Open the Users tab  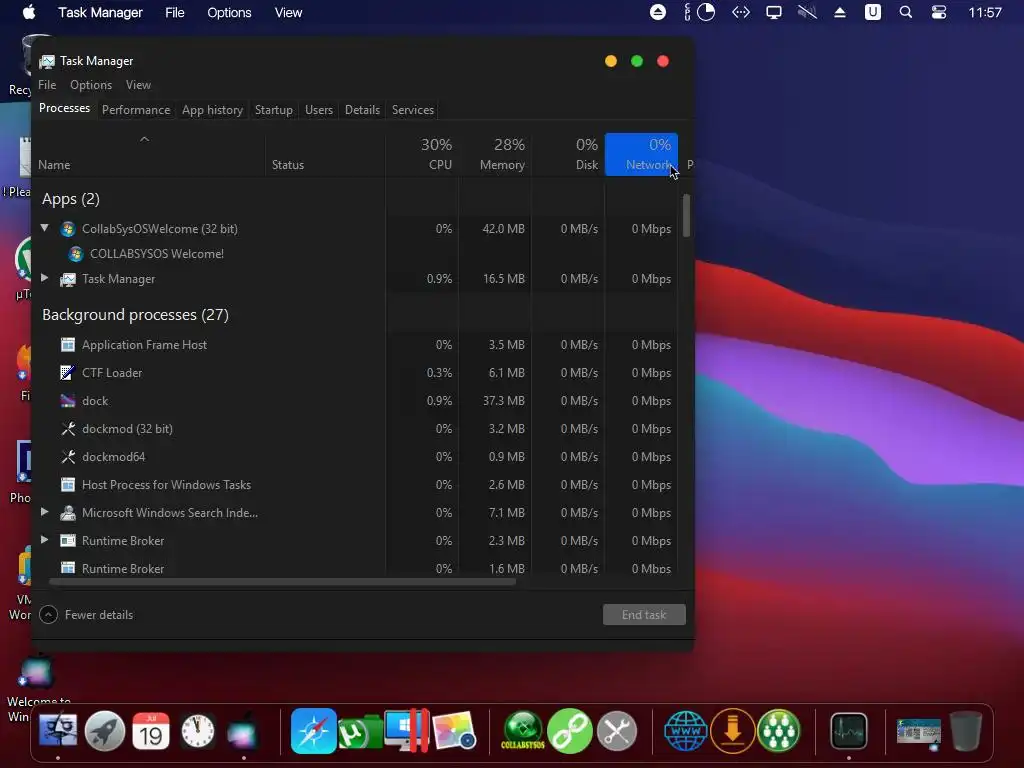pyautogui.click(x=319, y=110)
